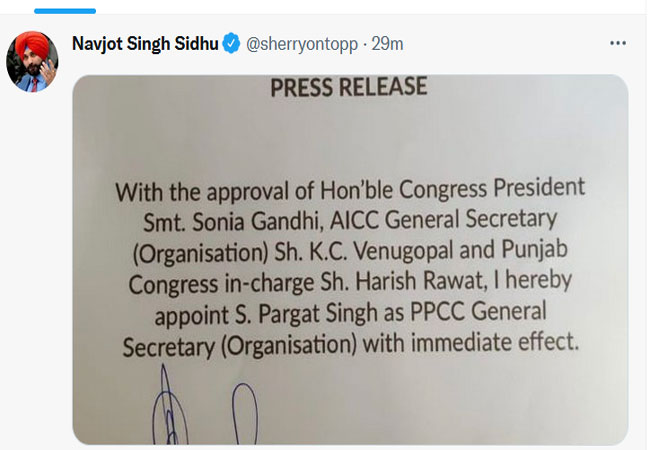Image resolution: width=650 pixels, height=450 pixels.
Task: Click the Navjot Singh Sidhu display name
Action: click(145, 44)
